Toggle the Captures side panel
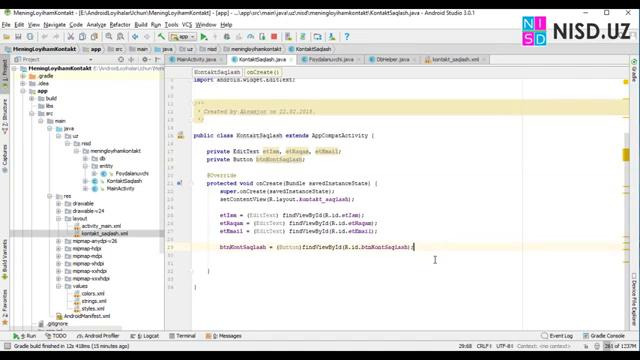Image resolution: width=640 pixels, height=360 pixels. coord(5,159)
